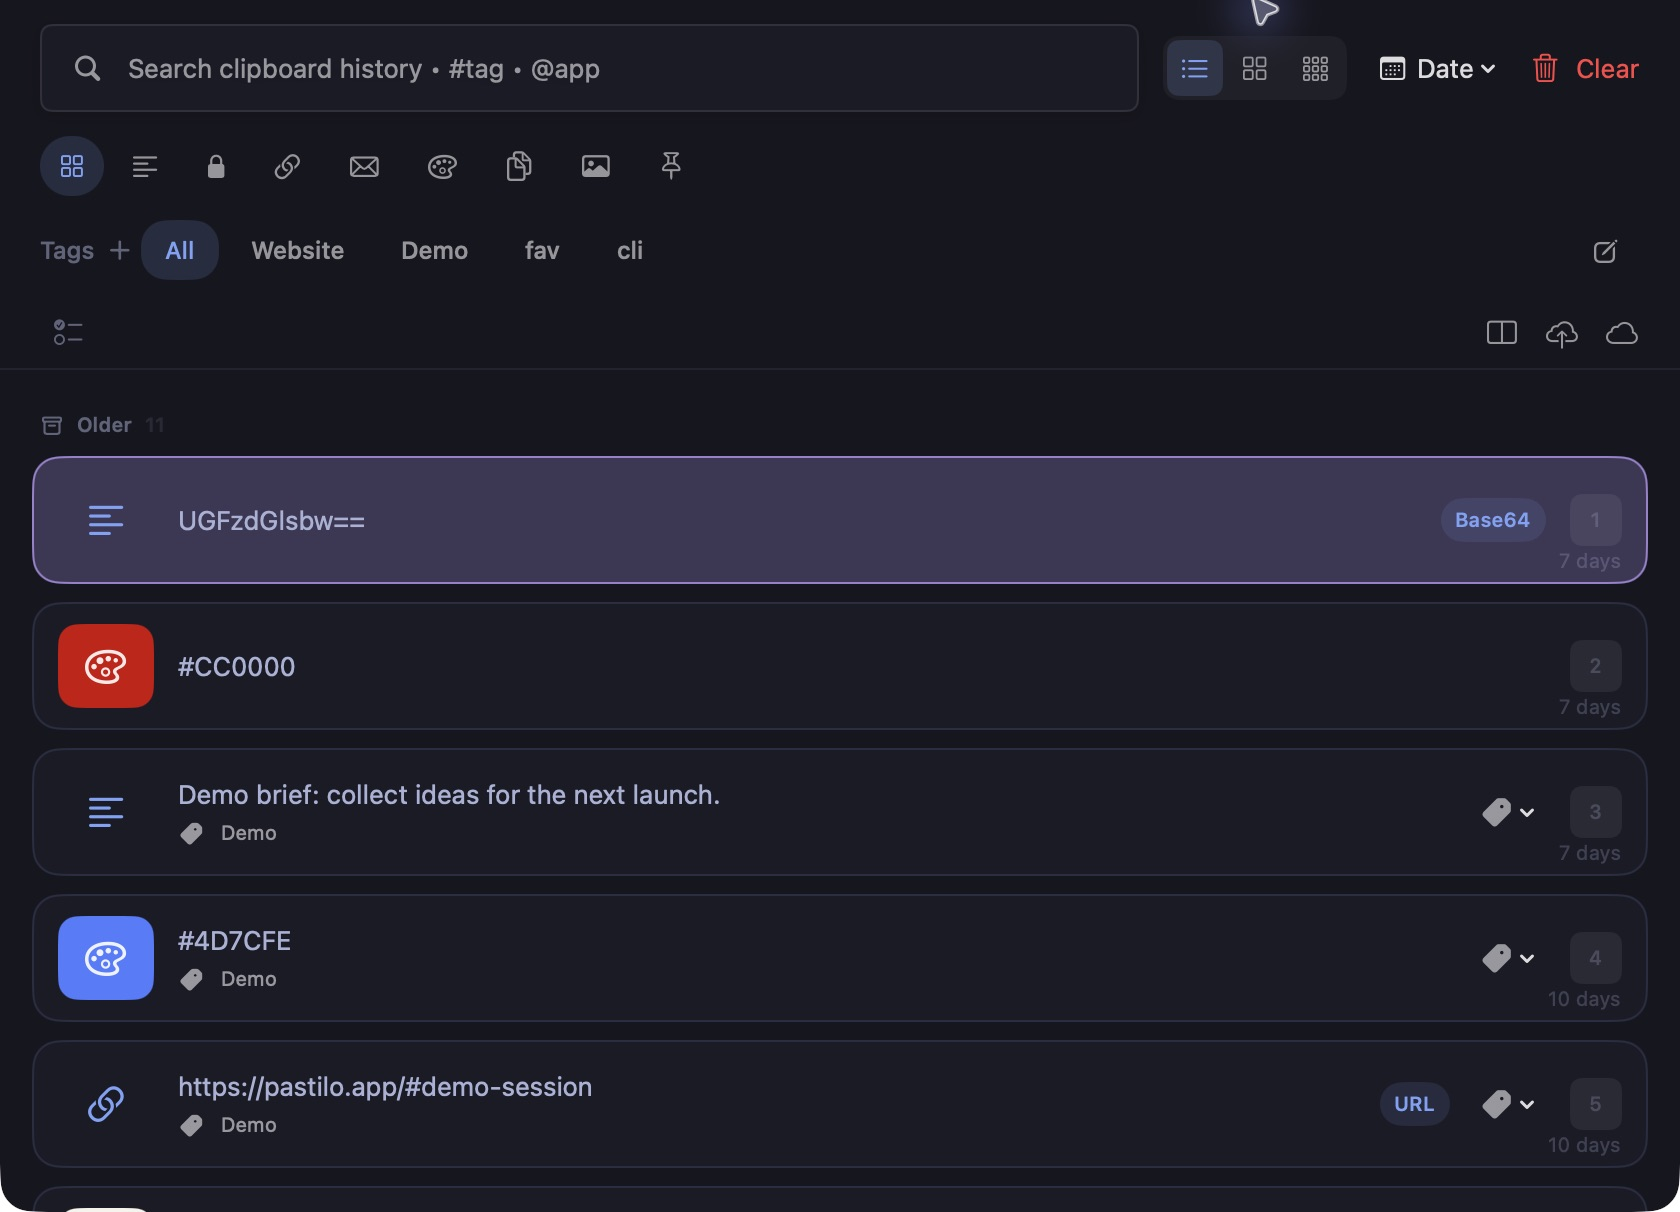Filter by text items icon
This screenshot has height=1212, width=1680.
point(145,166)
